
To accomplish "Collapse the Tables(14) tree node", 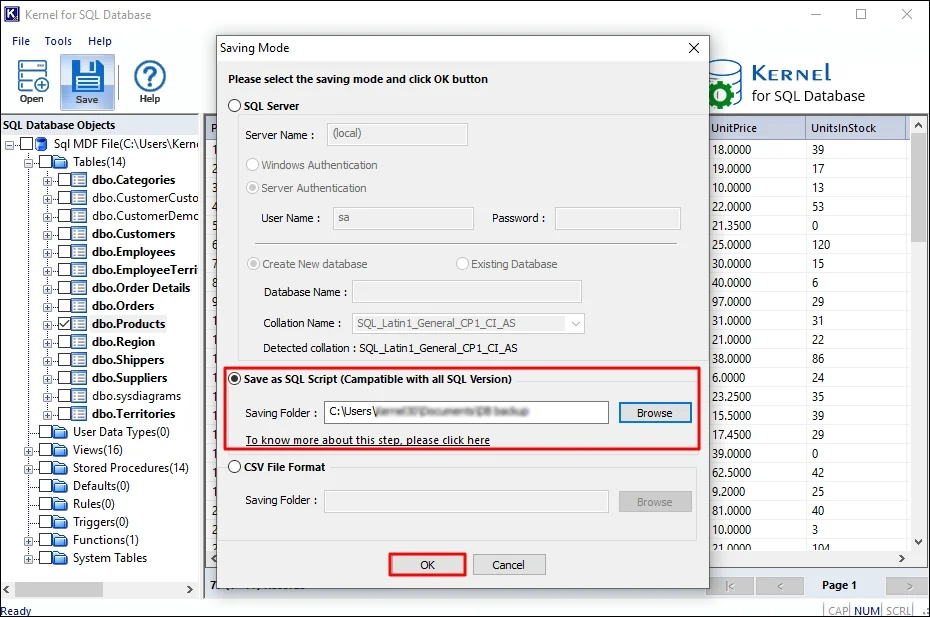I will 29,162.
